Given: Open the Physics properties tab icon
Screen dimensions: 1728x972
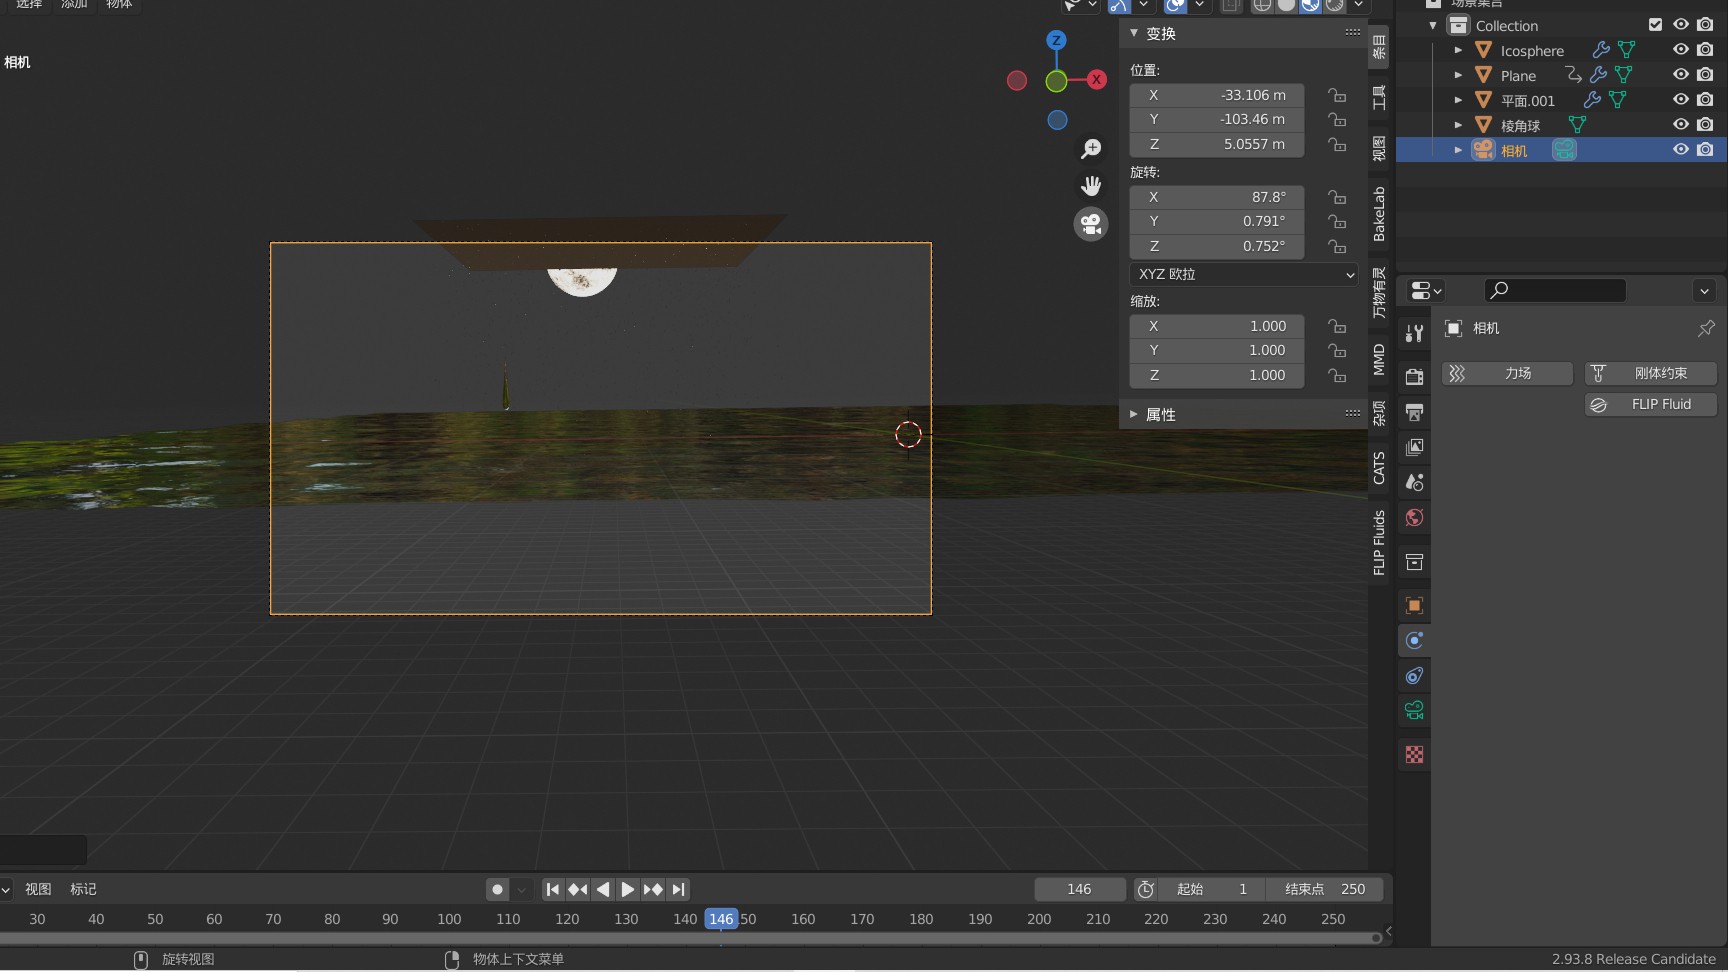Looking at the screenshot, I should [x=1414, y=641].
